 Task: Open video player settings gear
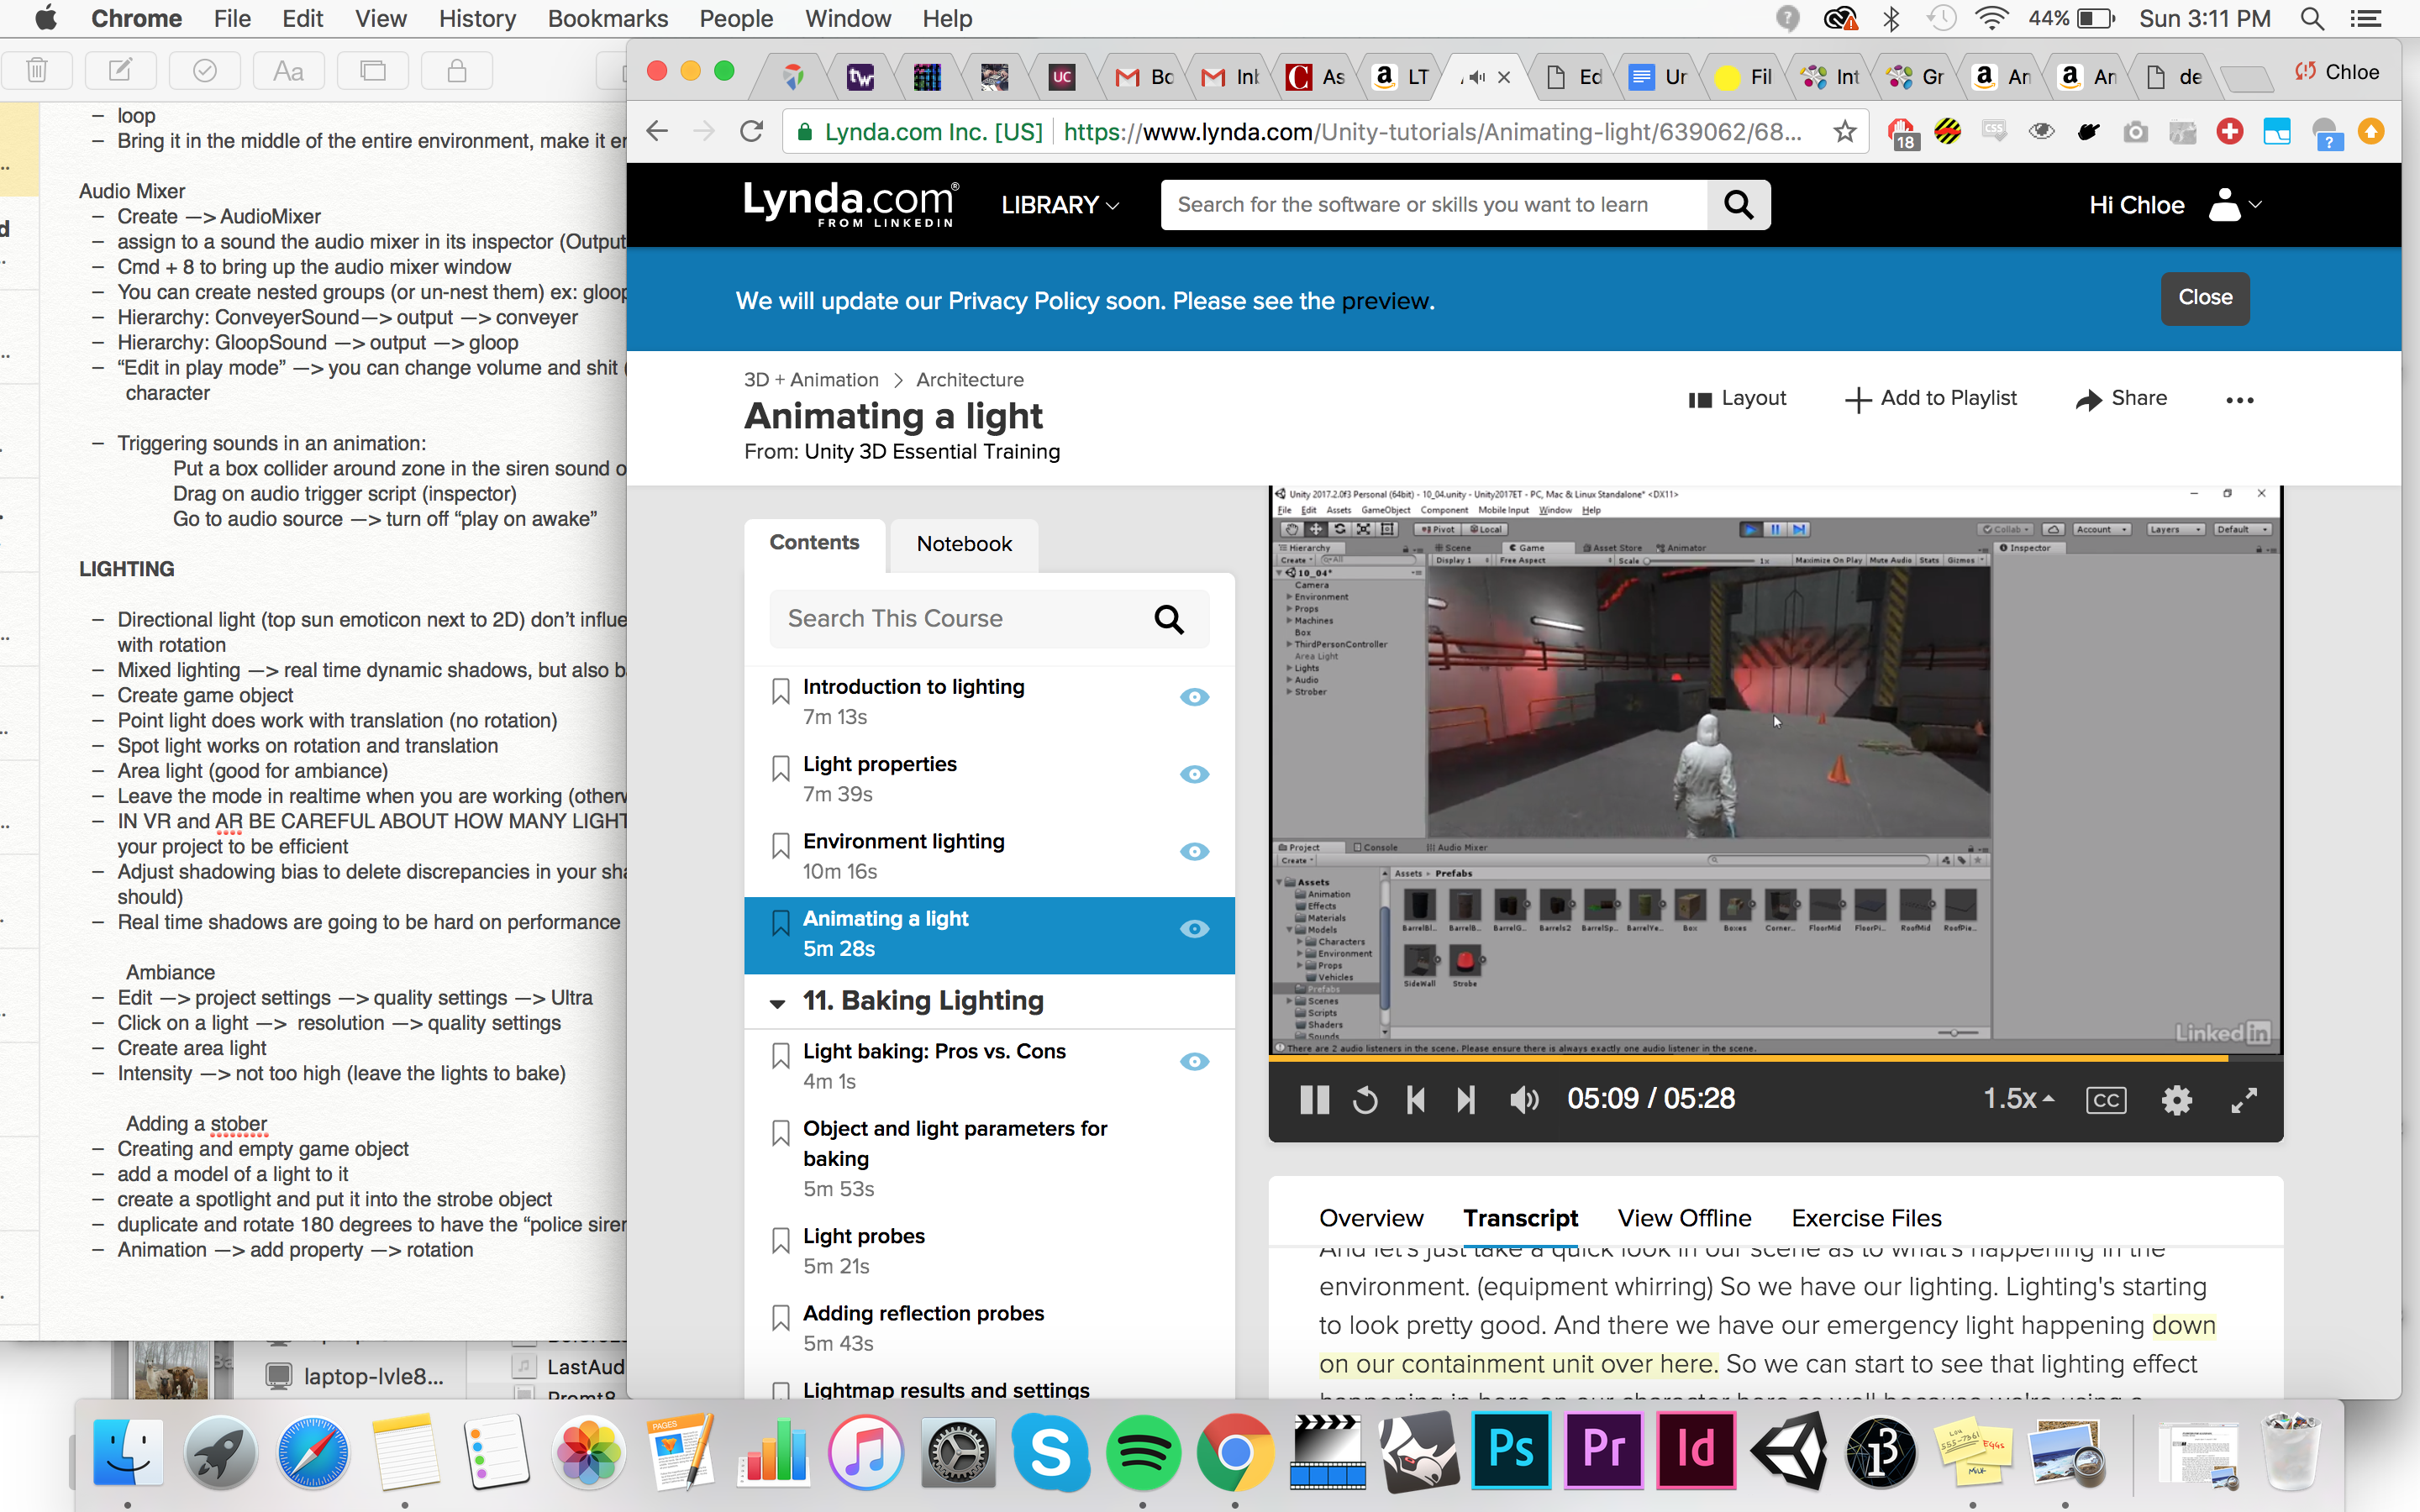tap(2176, 1100)
